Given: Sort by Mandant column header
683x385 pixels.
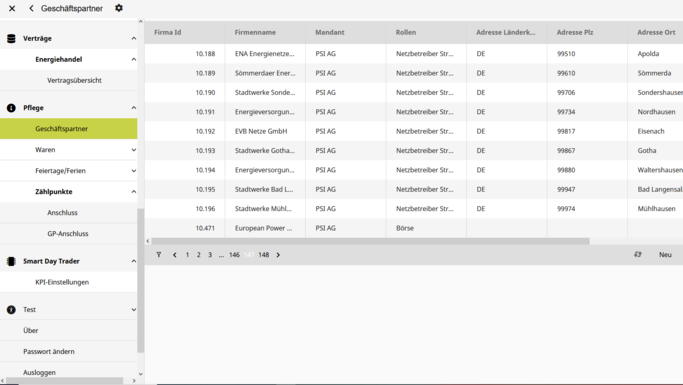Looking at the screenshot, I should point(345,32).
